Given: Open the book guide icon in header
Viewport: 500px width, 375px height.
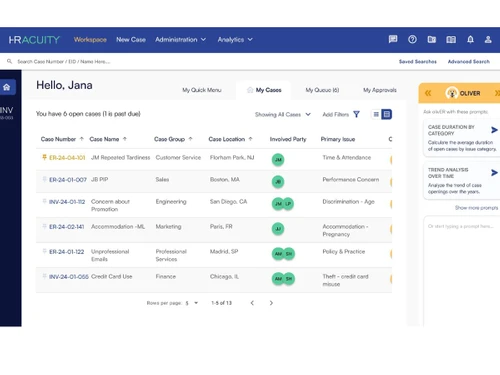Looking at the screenshot, I should tap(451, 40).
